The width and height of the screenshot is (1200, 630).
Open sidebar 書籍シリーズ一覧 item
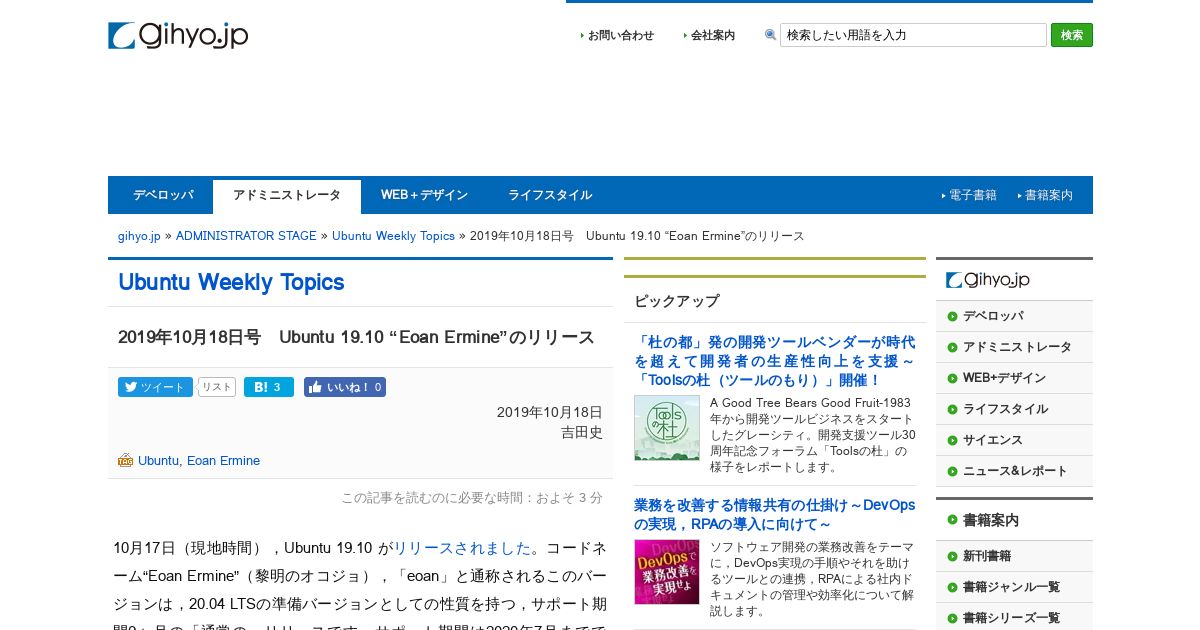pyautogui.click(x=1014, y=618)
